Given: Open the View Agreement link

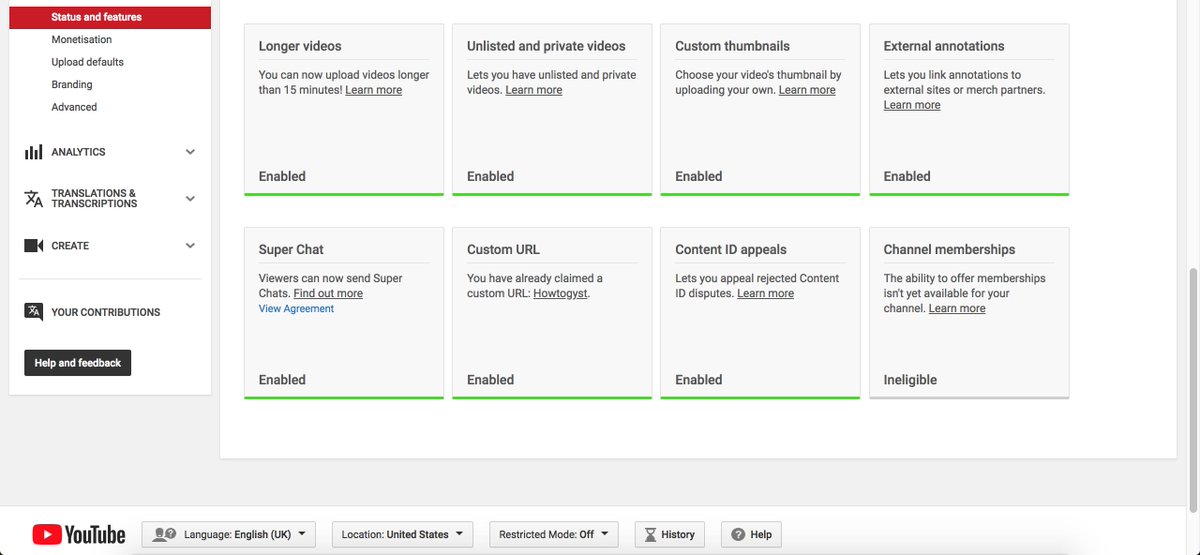Looking at the screenshot, I should pos(296,309).
